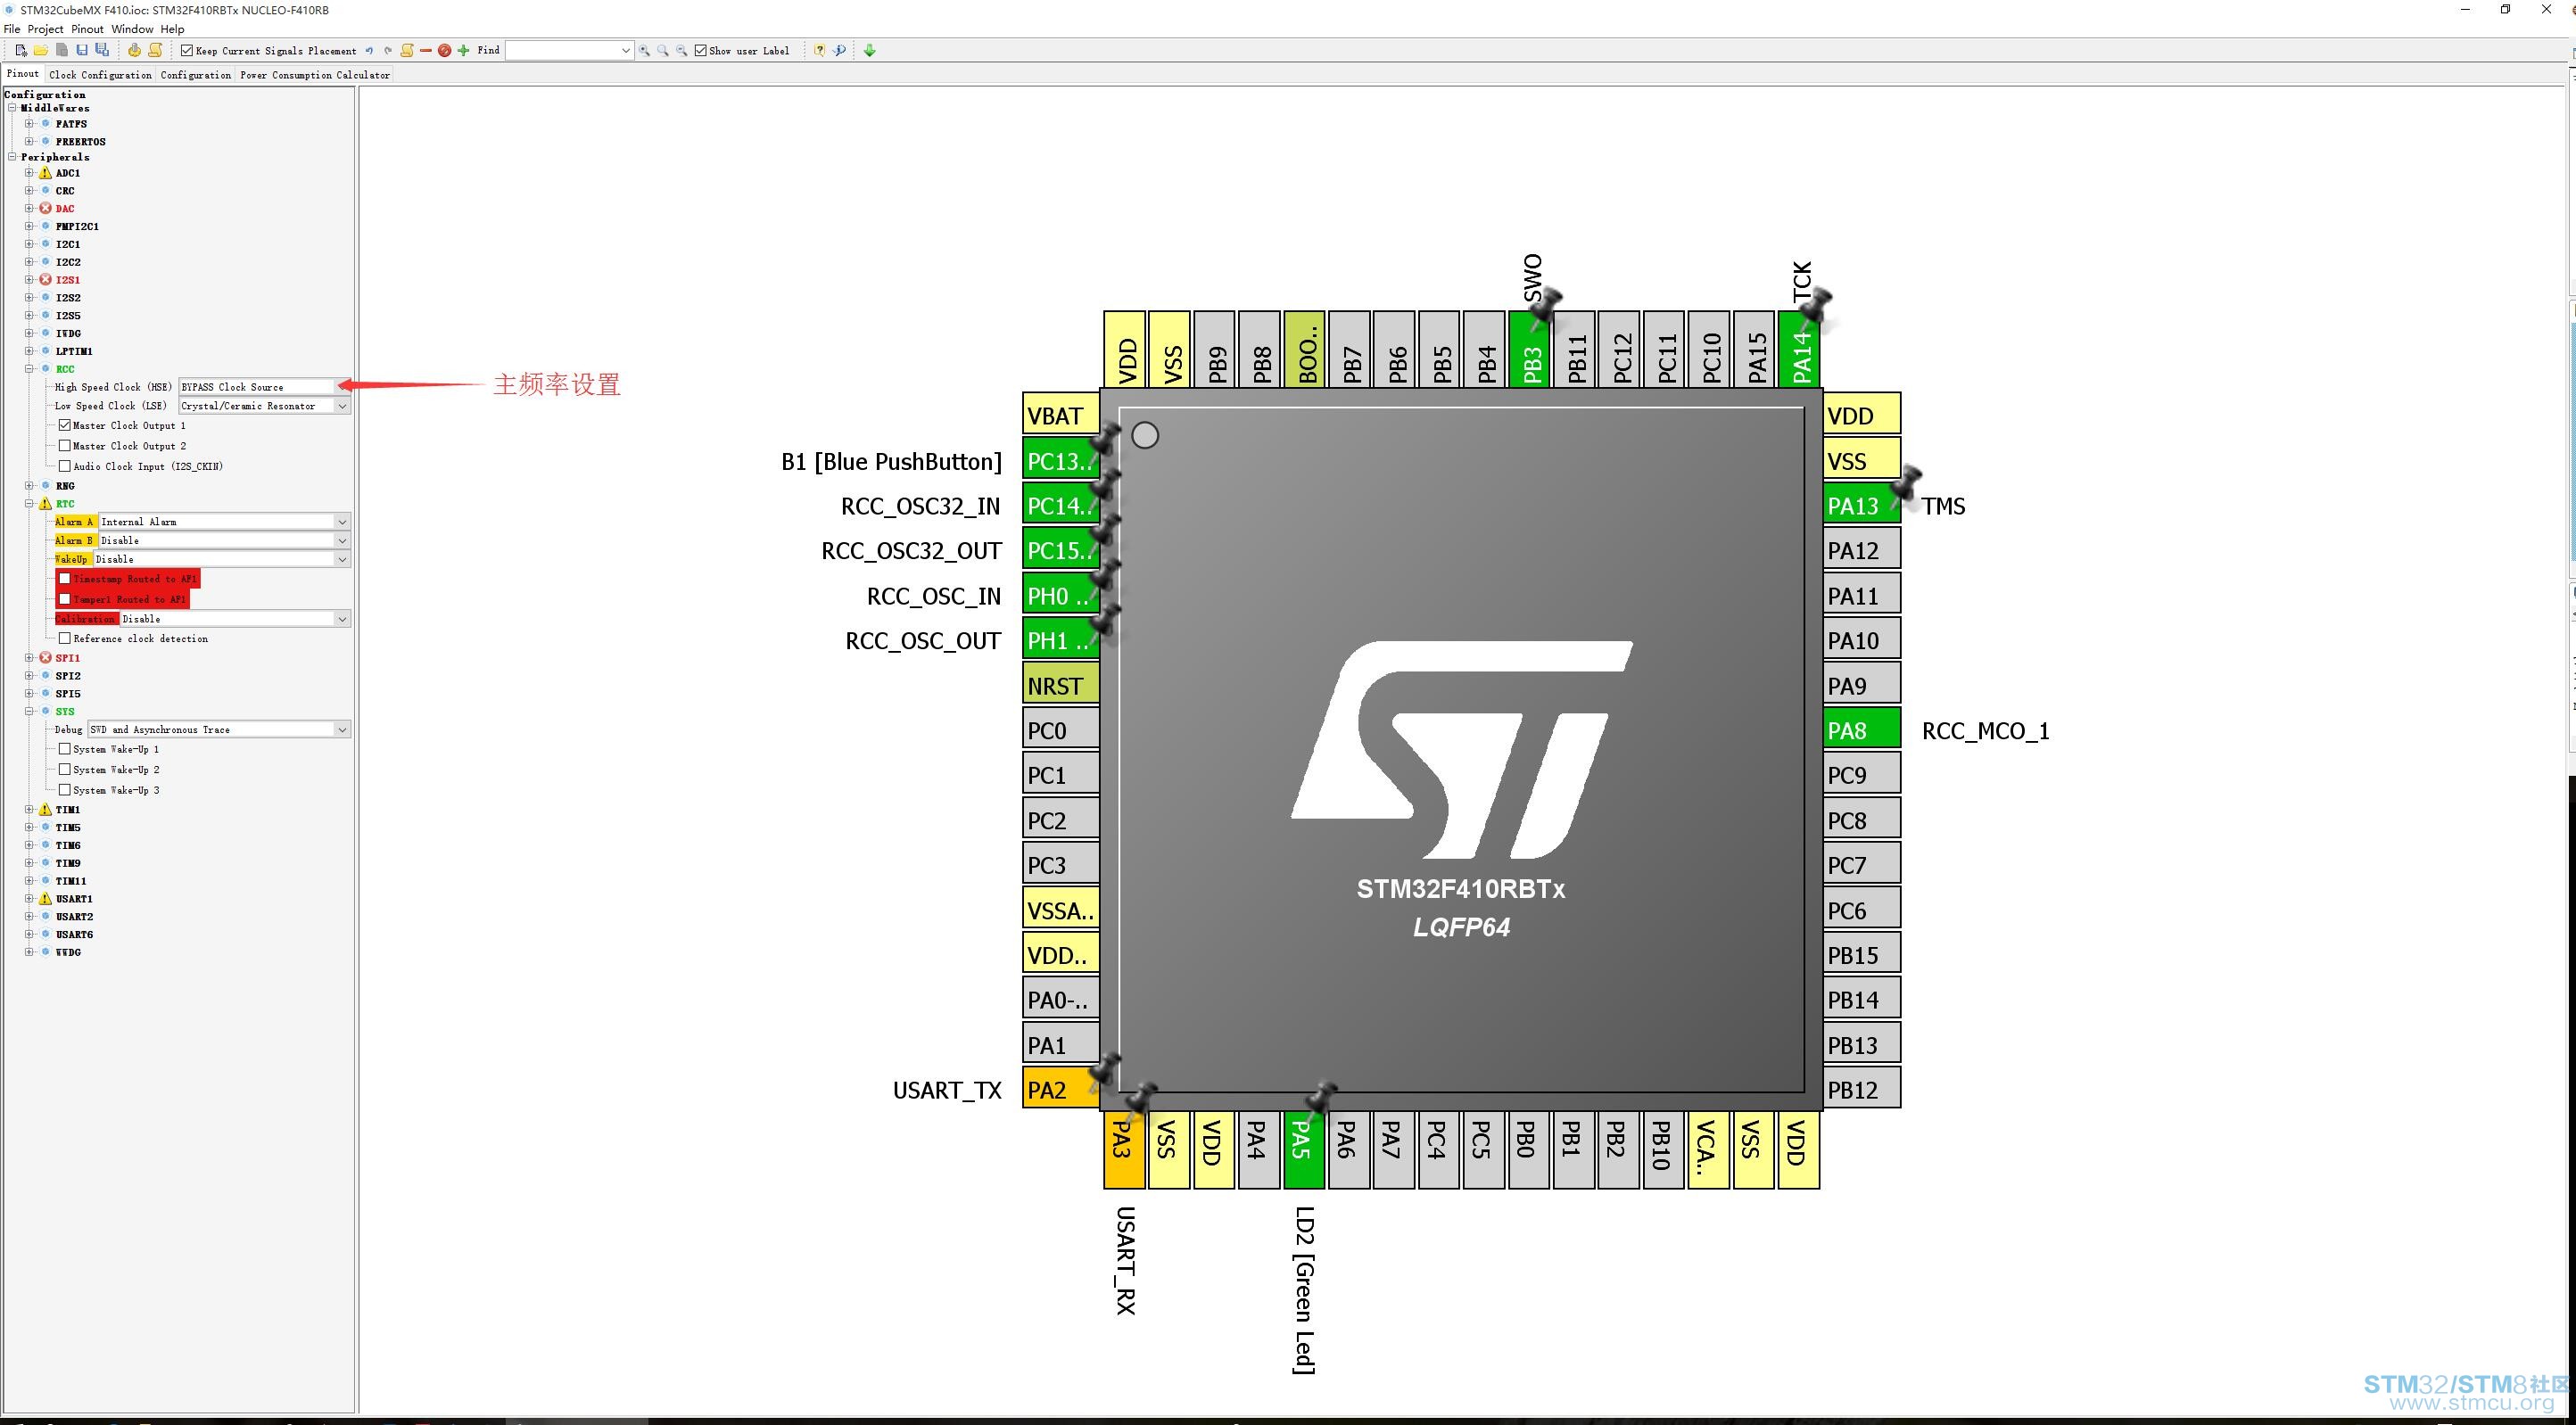Enable Master Clock Output 2 checkbox
2576x1425 pixels.
[x=65, y=446]
